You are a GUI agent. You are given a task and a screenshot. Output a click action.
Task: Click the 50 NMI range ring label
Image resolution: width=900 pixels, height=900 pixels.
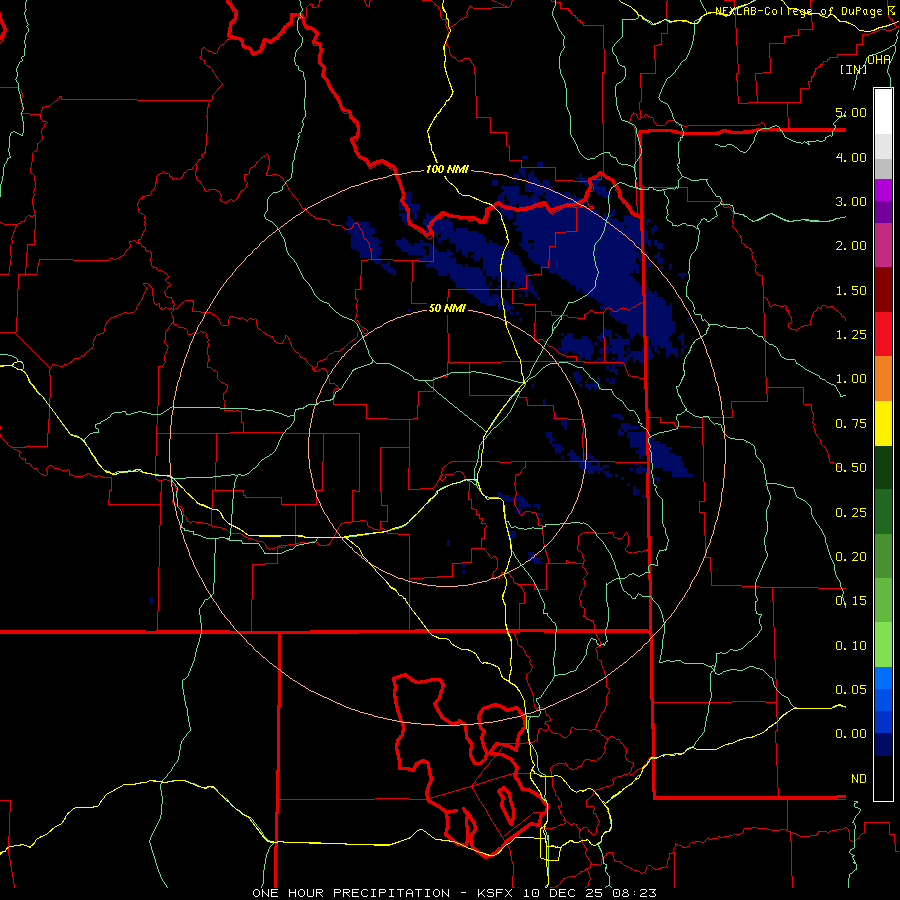[447, 308]
